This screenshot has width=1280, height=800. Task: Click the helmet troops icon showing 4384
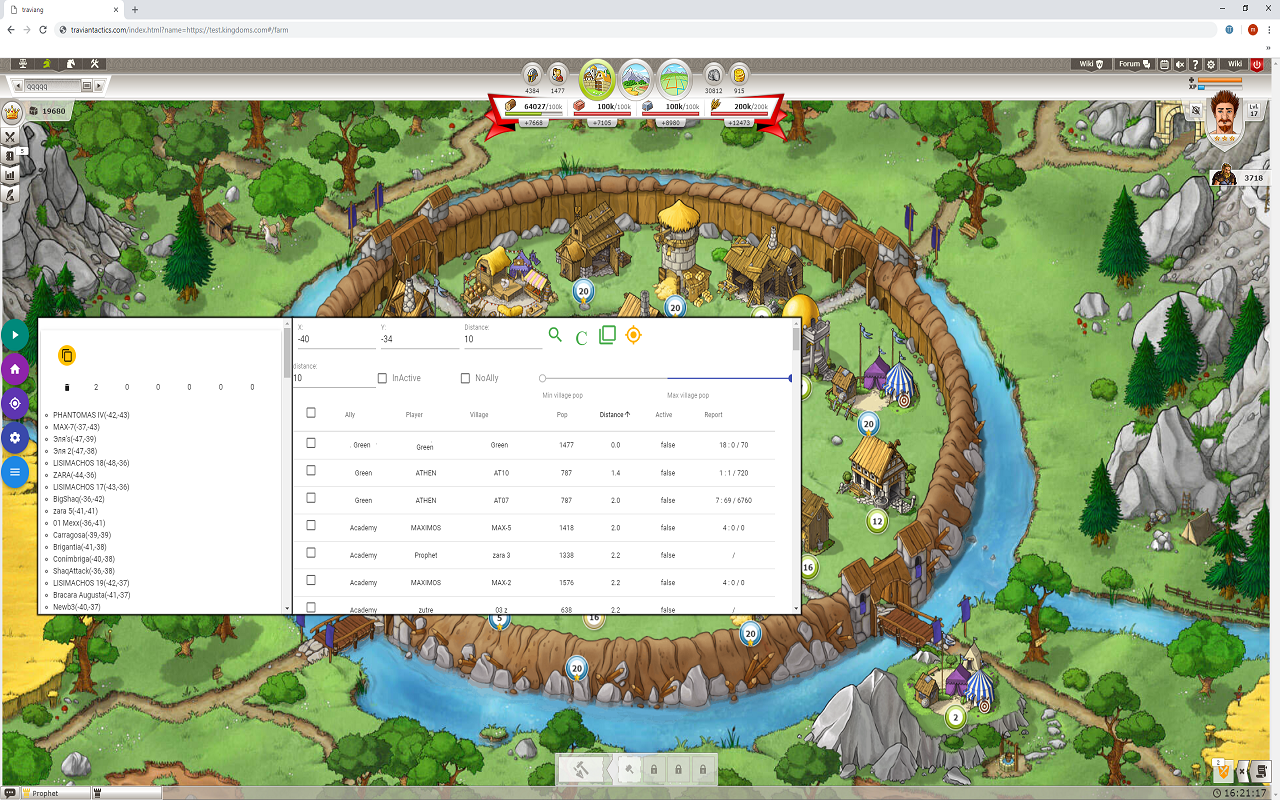532,74
